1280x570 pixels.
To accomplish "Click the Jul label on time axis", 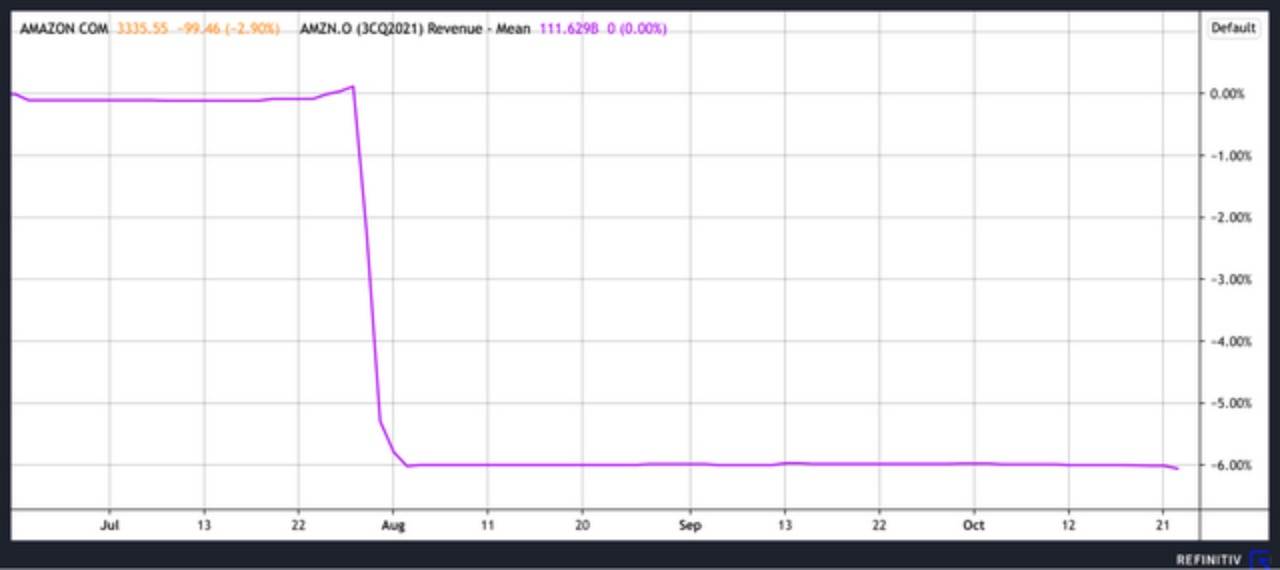I will [x=111, y=525].
